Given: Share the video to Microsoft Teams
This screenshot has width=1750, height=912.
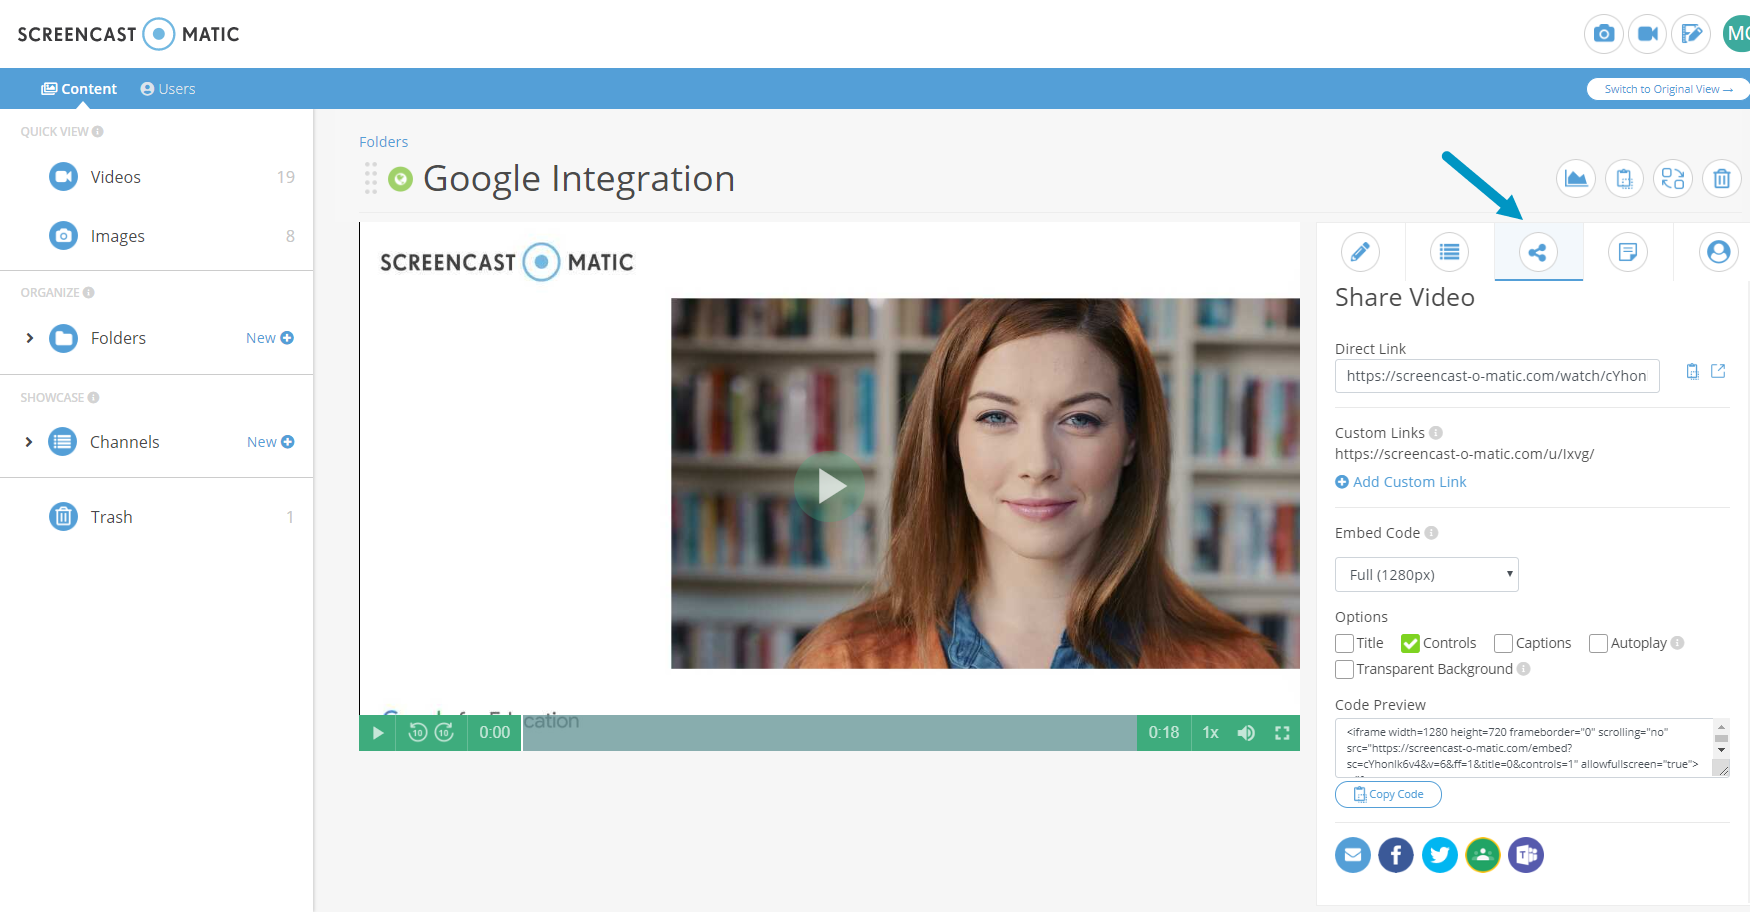Looking at the screenshot, I should click(1526, 855).
